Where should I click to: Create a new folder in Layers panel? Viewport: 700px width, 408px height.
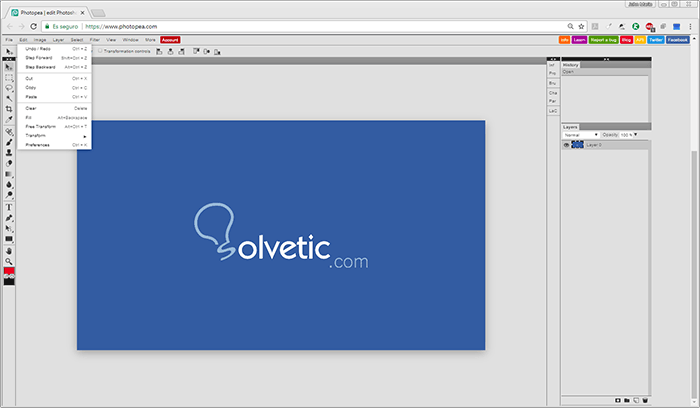tap(627, 400)
